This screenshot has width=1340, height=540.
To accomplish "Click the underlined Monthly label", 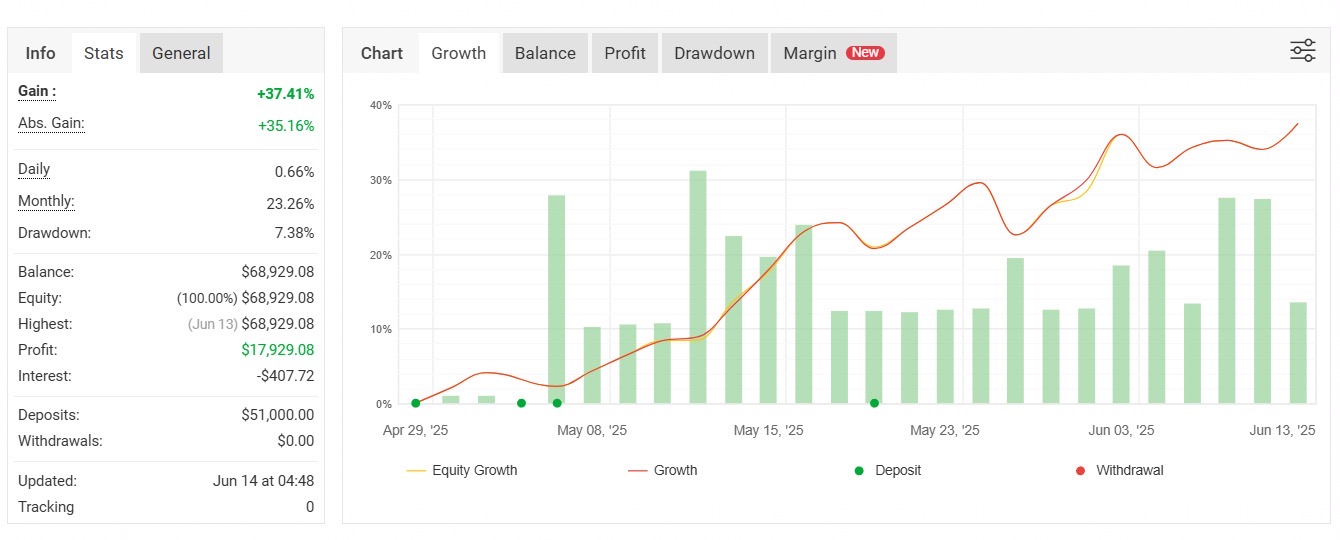I will click(46, 202).
